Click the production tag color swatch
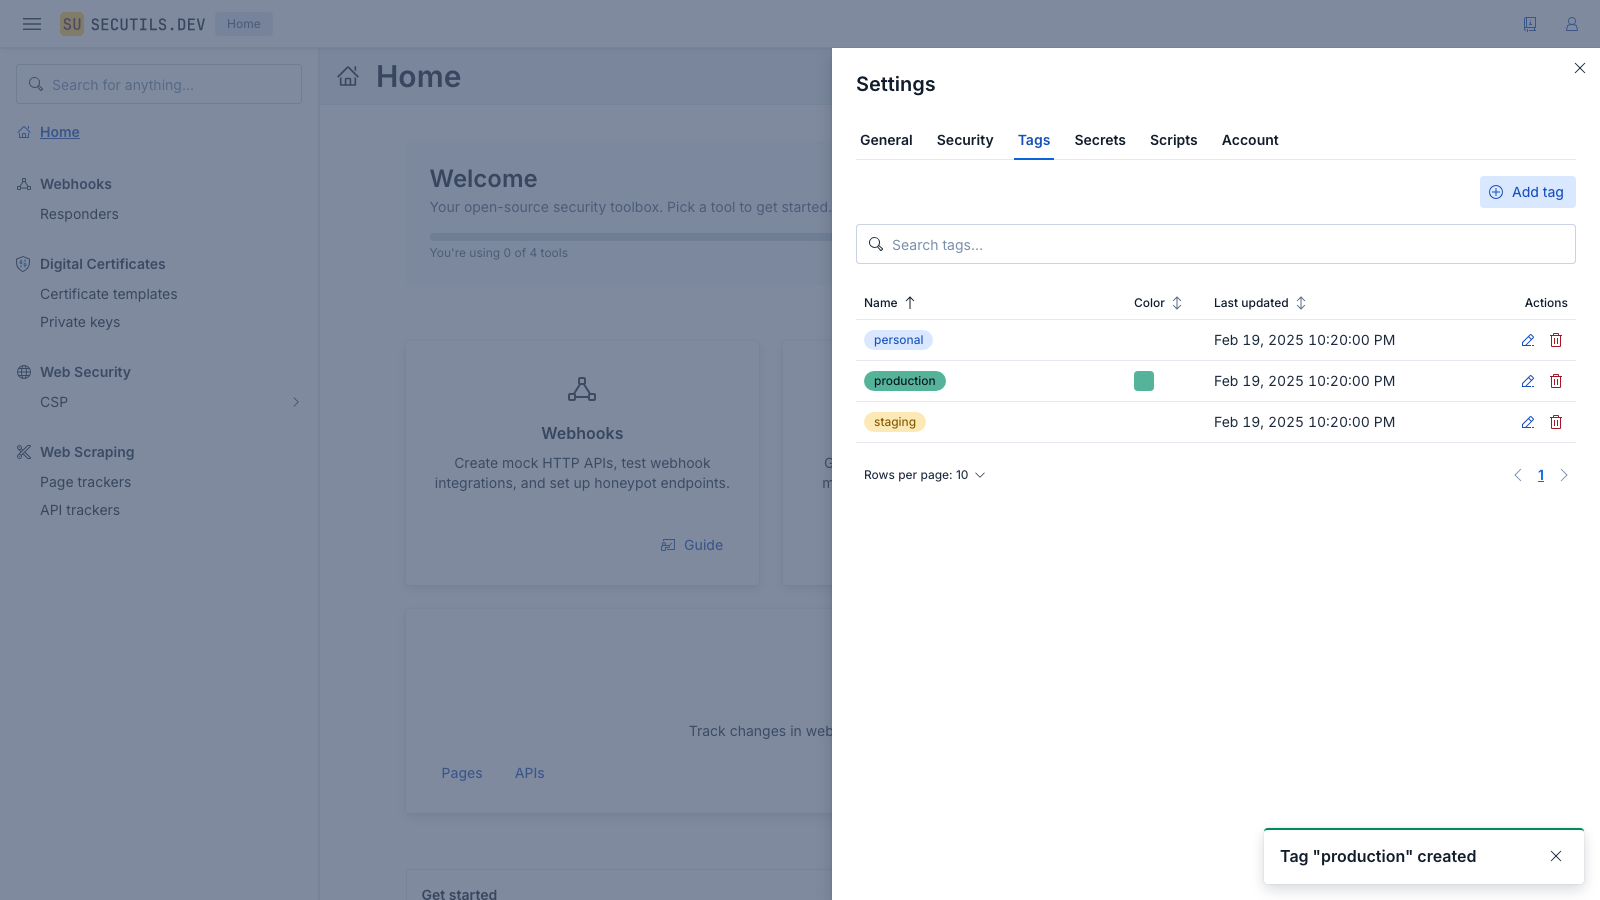This screenshot has height=900, width=1600. [x=1144, y=381]
